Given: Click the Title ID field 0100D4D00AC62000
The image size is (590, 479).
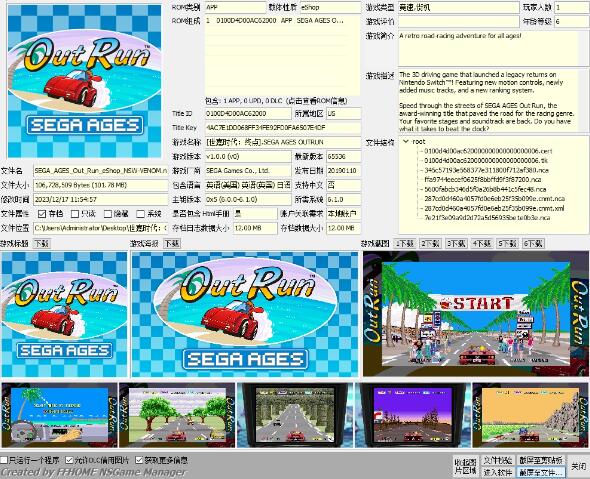Looking at the screenshot, I should coord(248,113).
